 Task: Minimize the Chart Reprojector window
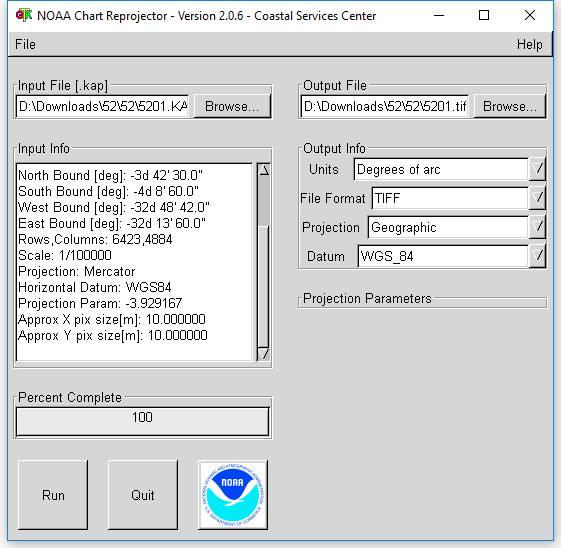439,15
